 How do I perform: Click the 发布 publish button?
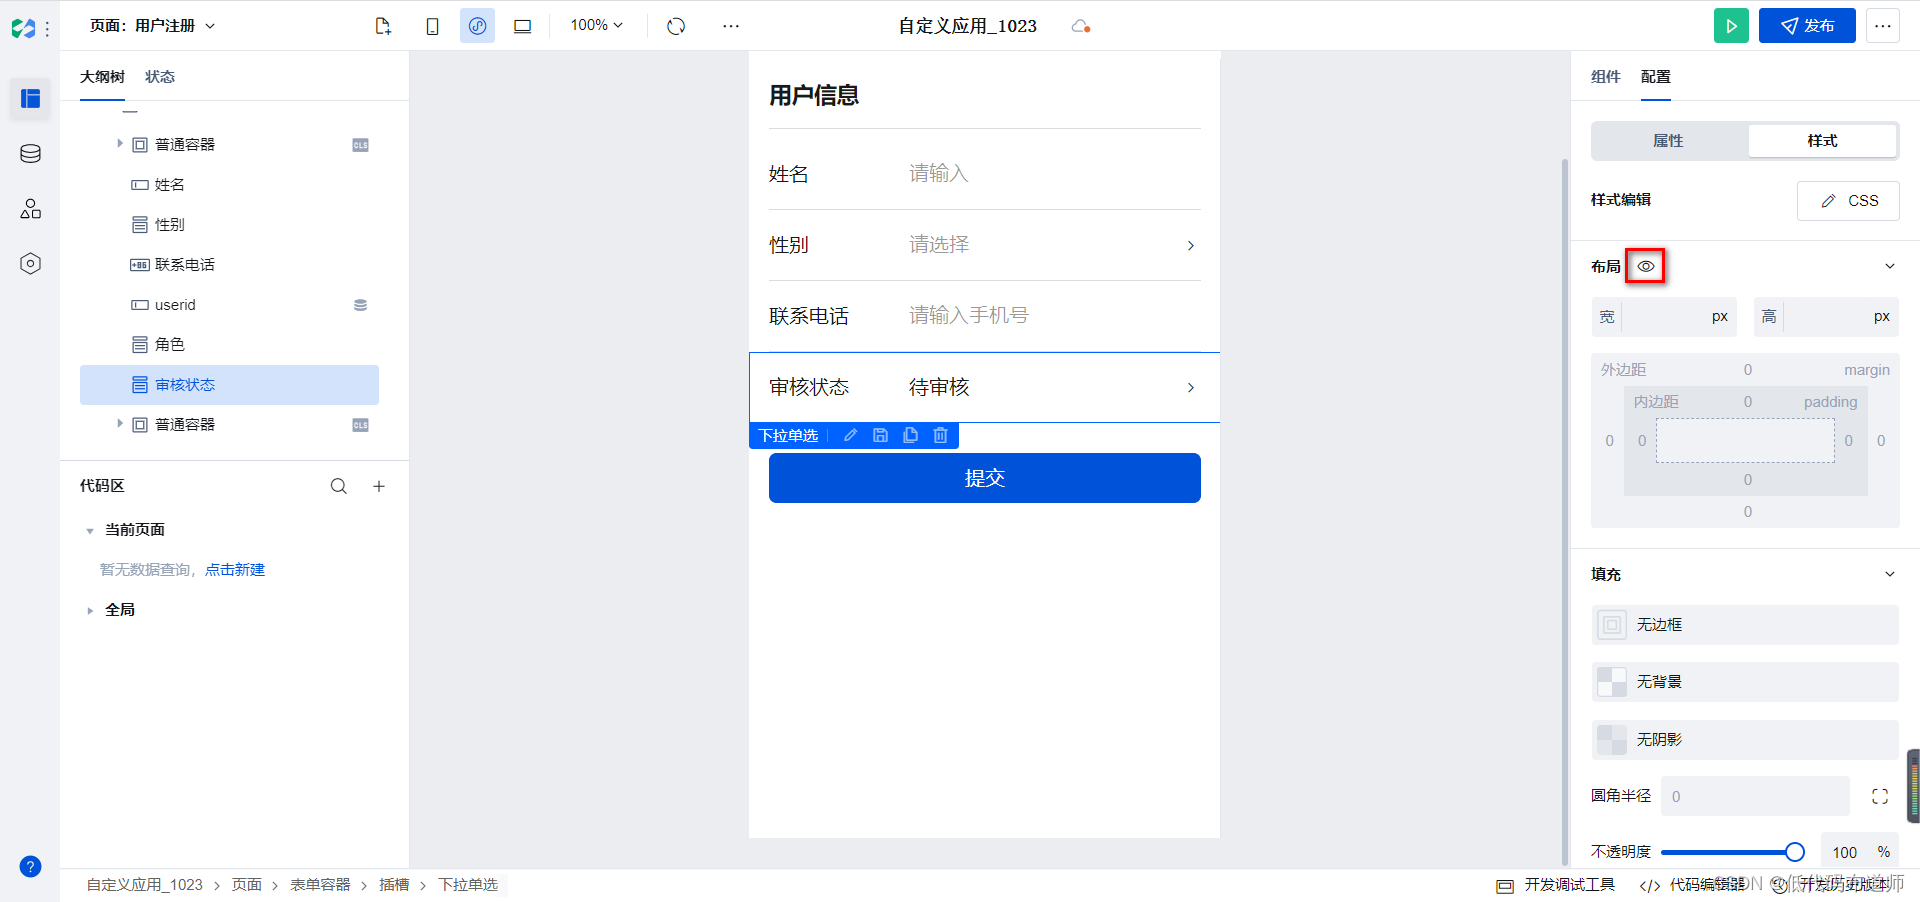[x=1807, y=25]
